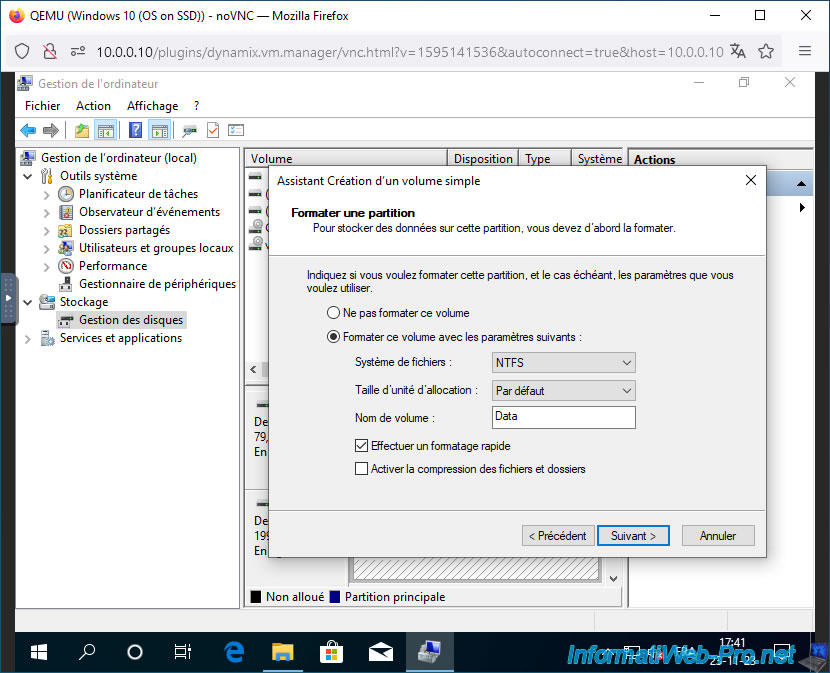The height and width of the screenshot is (673, 830).
Task: Click the Système column header
Action: (599, 158)
